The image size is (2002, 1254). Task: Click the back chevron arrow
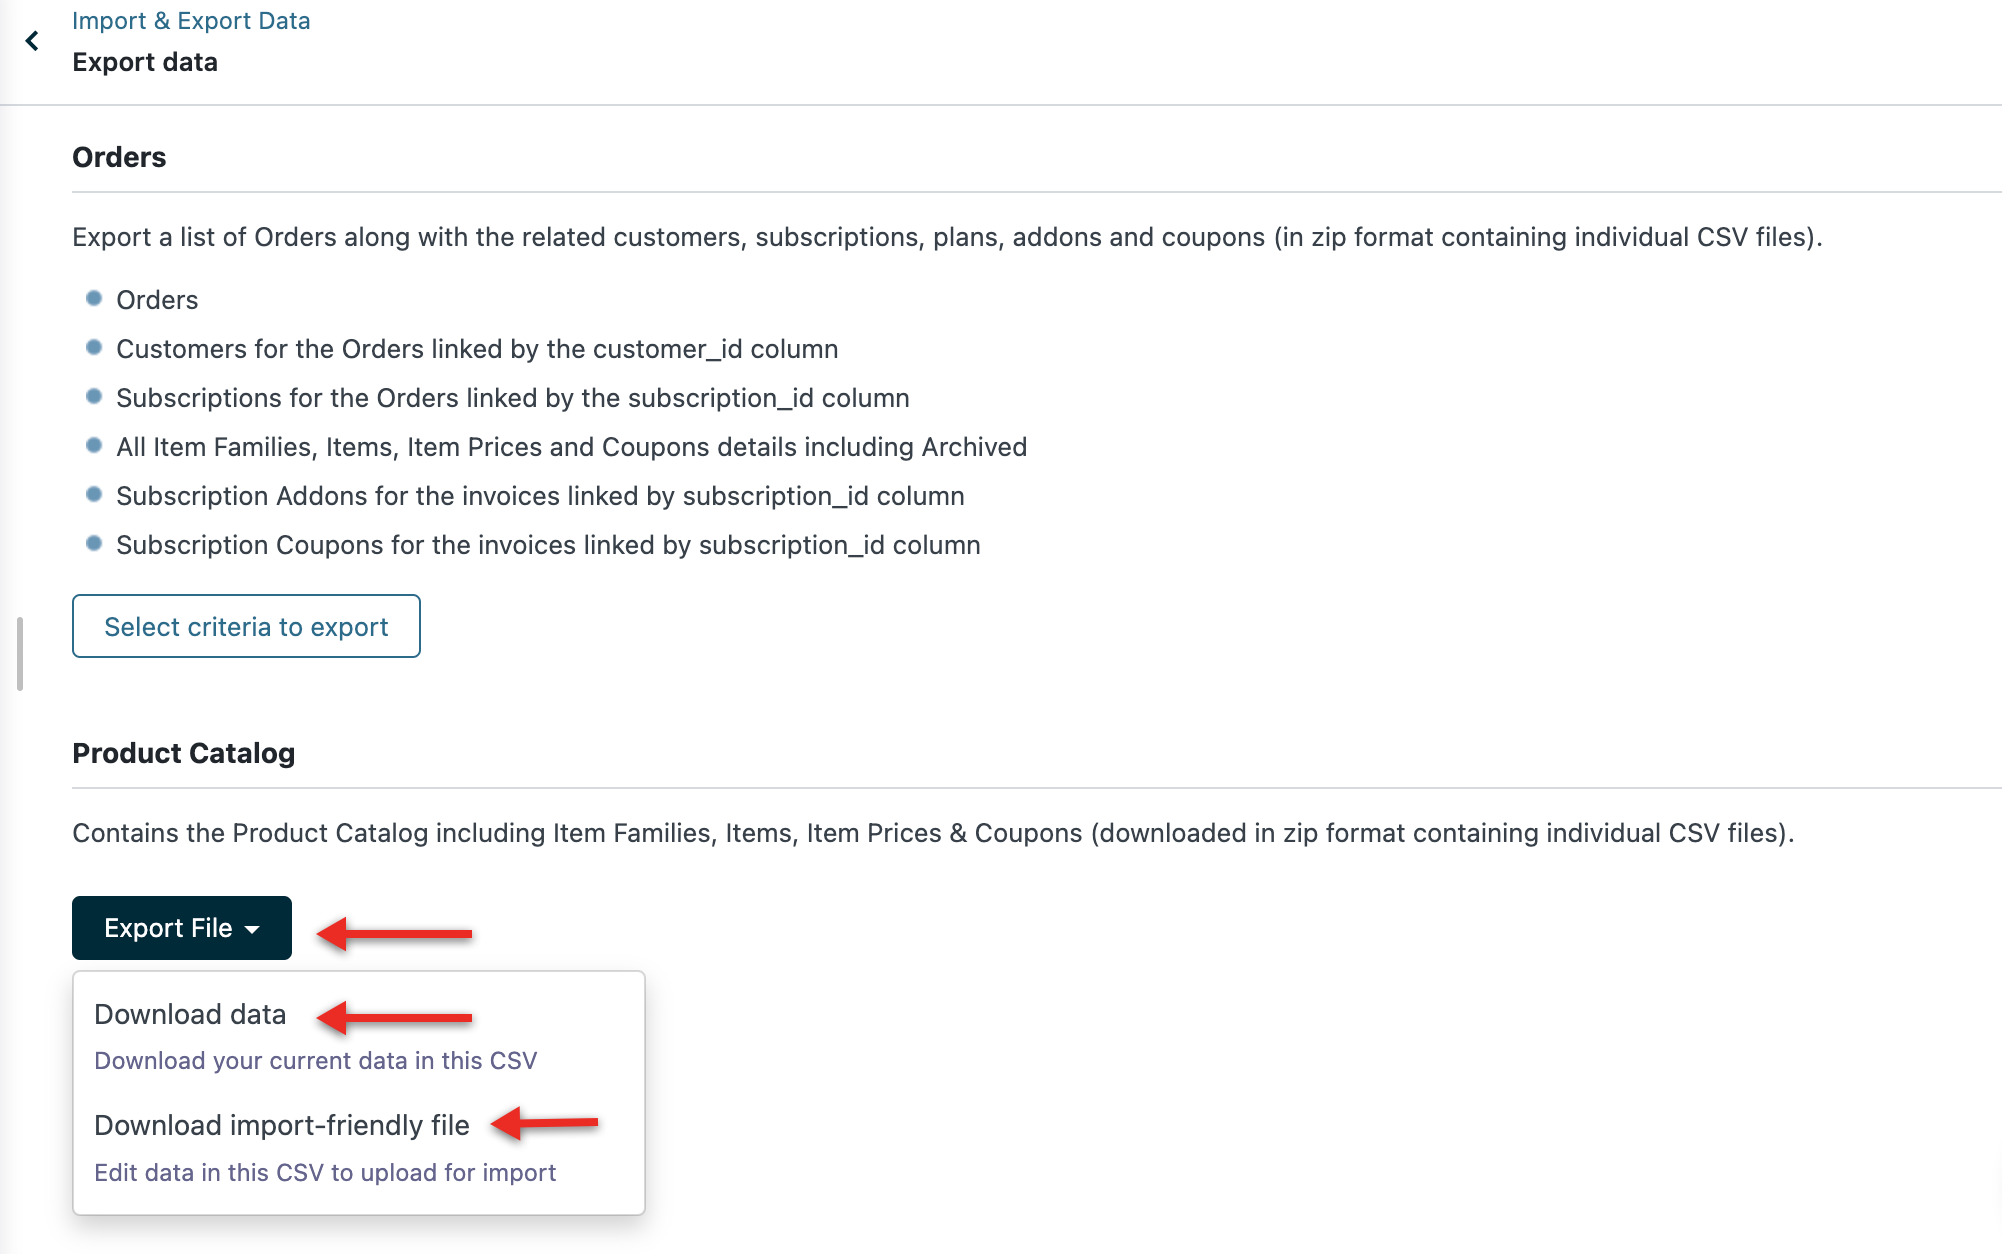coord(32,41)
